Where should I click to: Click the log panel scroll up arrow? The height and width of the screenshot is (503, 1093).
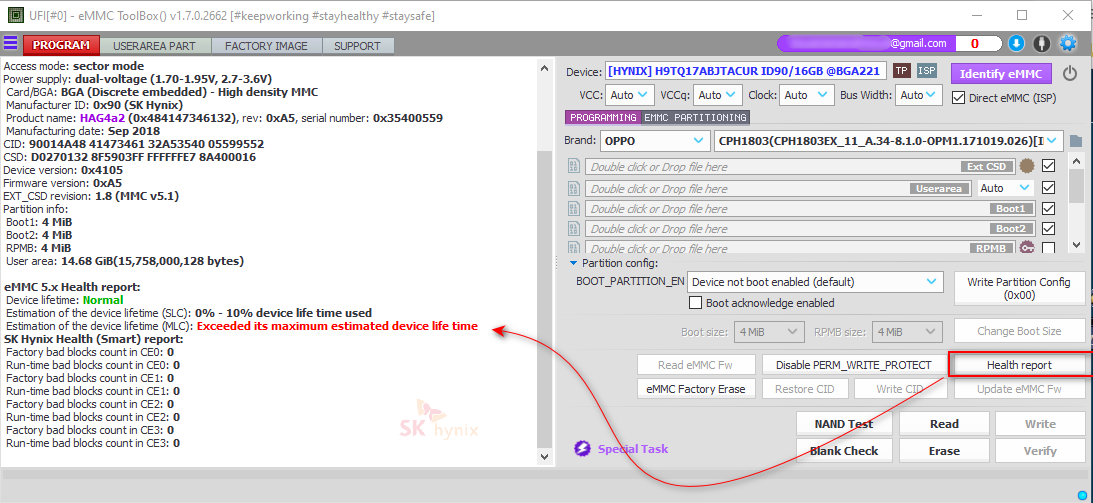(x=544, y=68)
